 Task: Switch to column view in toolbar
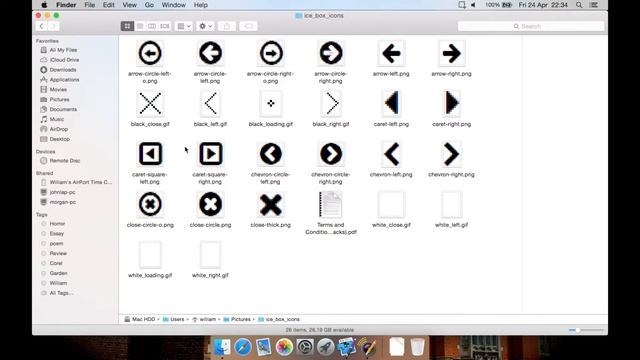point(152,26)
